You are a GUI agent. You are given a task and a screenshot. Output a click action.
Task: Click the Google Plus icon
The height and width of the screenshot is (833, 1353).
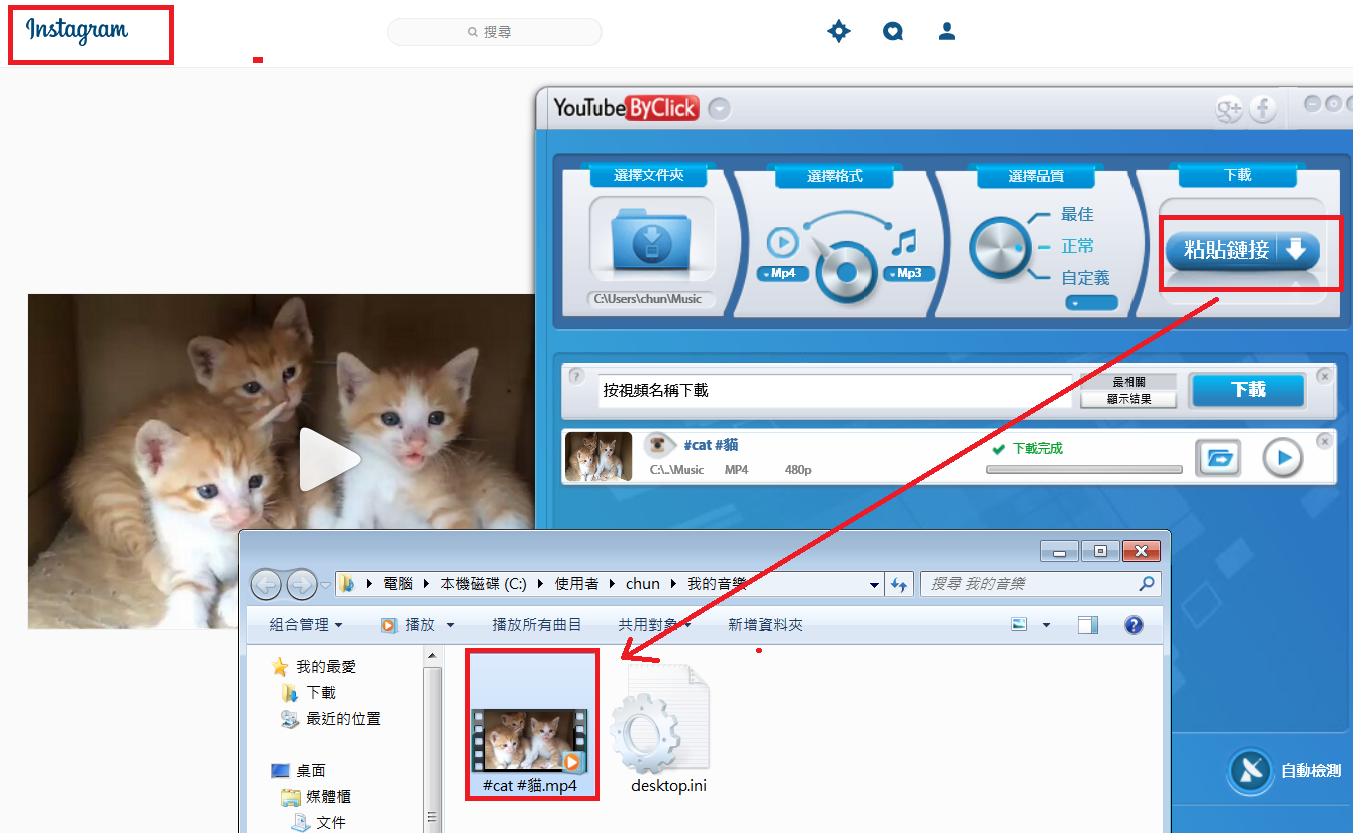click(x=1229, y=110)
